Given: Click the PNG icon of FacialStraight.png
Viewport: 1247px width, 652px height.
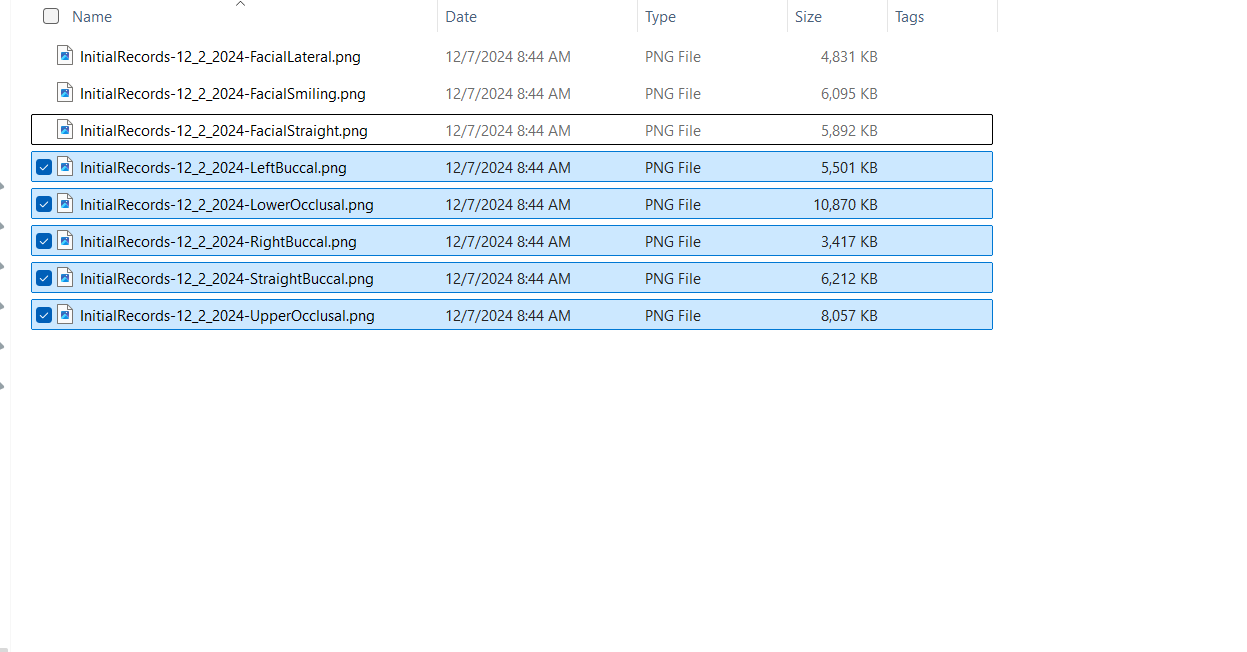Looking at the screenshot, I should (x=65, y=130).
